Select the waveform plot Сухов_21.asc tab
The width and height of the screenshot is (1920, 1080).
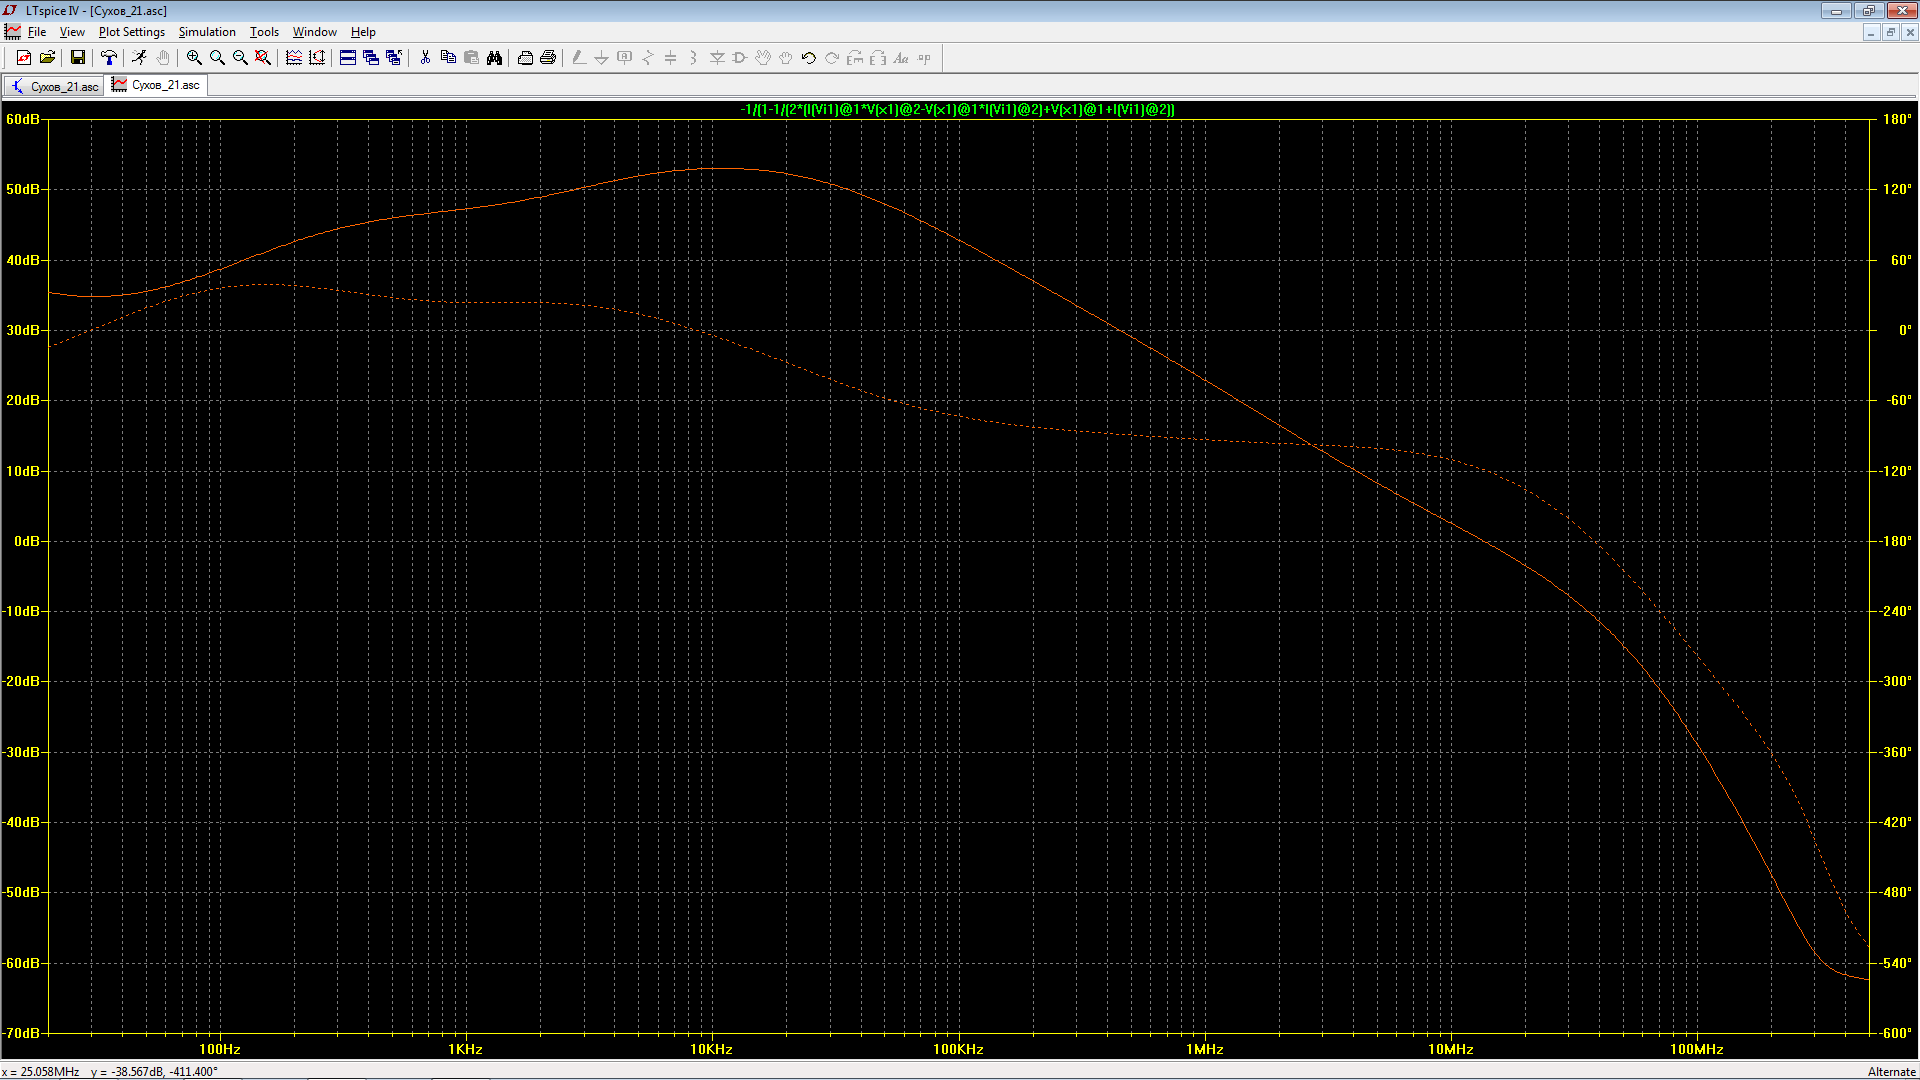[x=157, y=85]
